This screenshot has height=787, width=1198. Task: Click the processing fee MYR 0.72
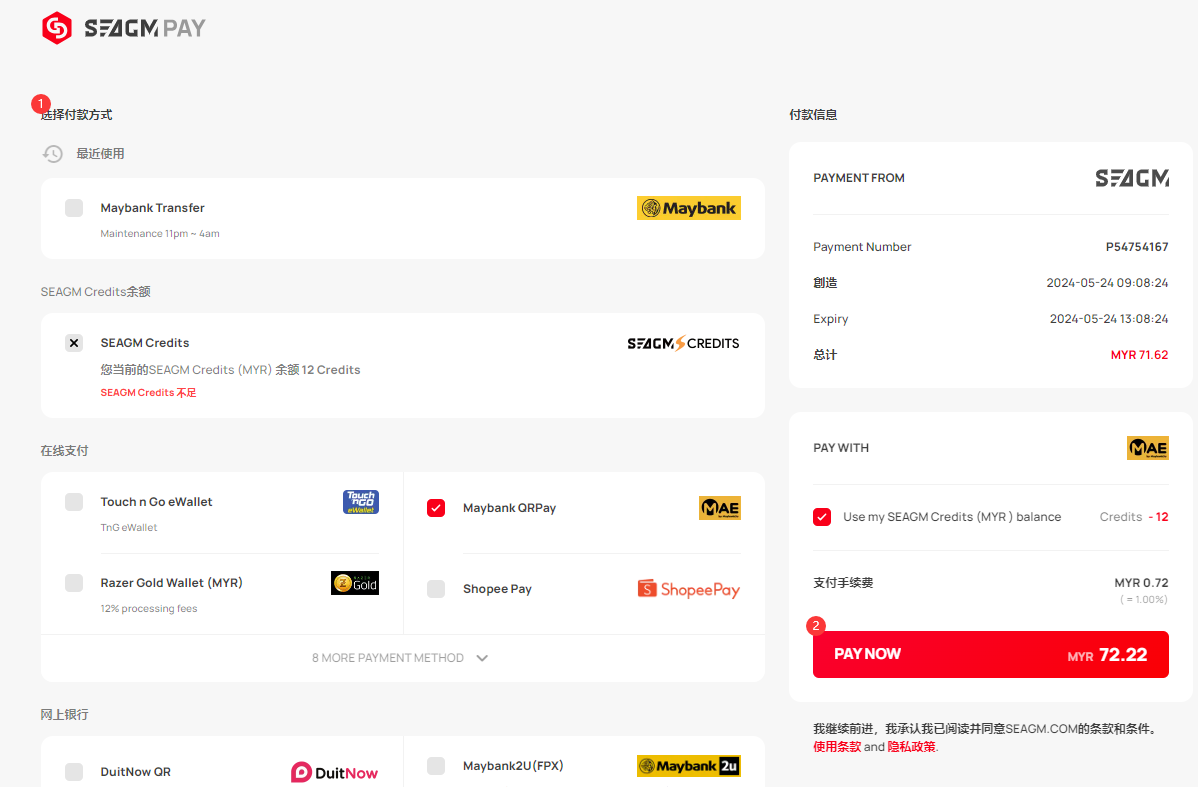point(1141,583)
